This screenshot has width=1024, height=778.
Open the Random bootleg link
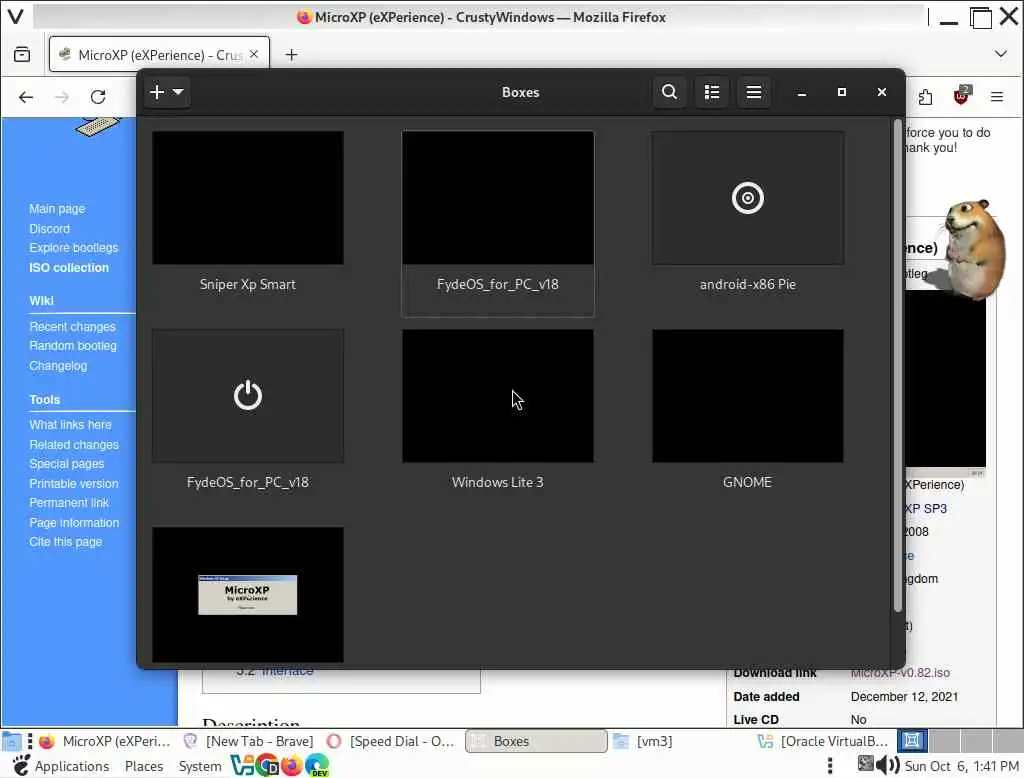click(x=73, y=346)
